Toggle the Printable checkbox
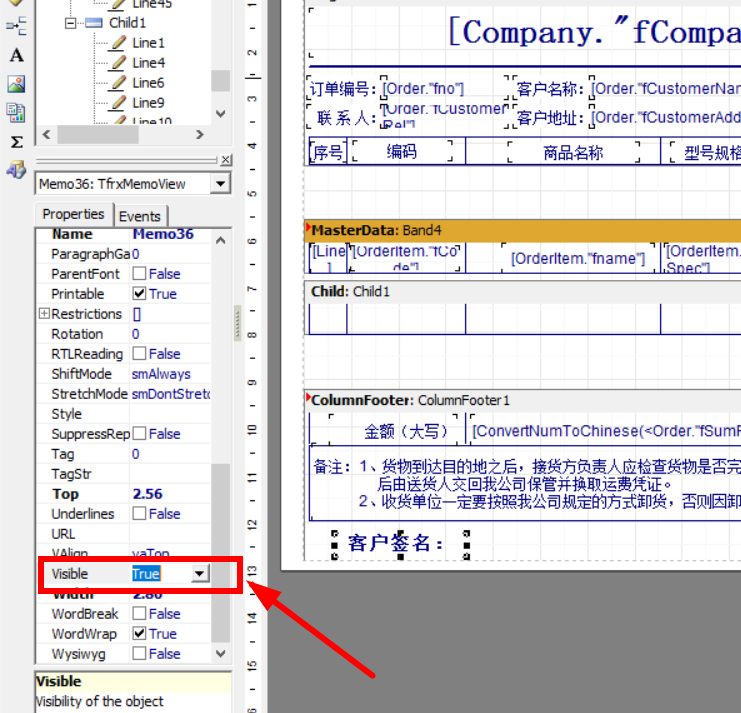This screenshot has width=741, height=713. point(139,294)
